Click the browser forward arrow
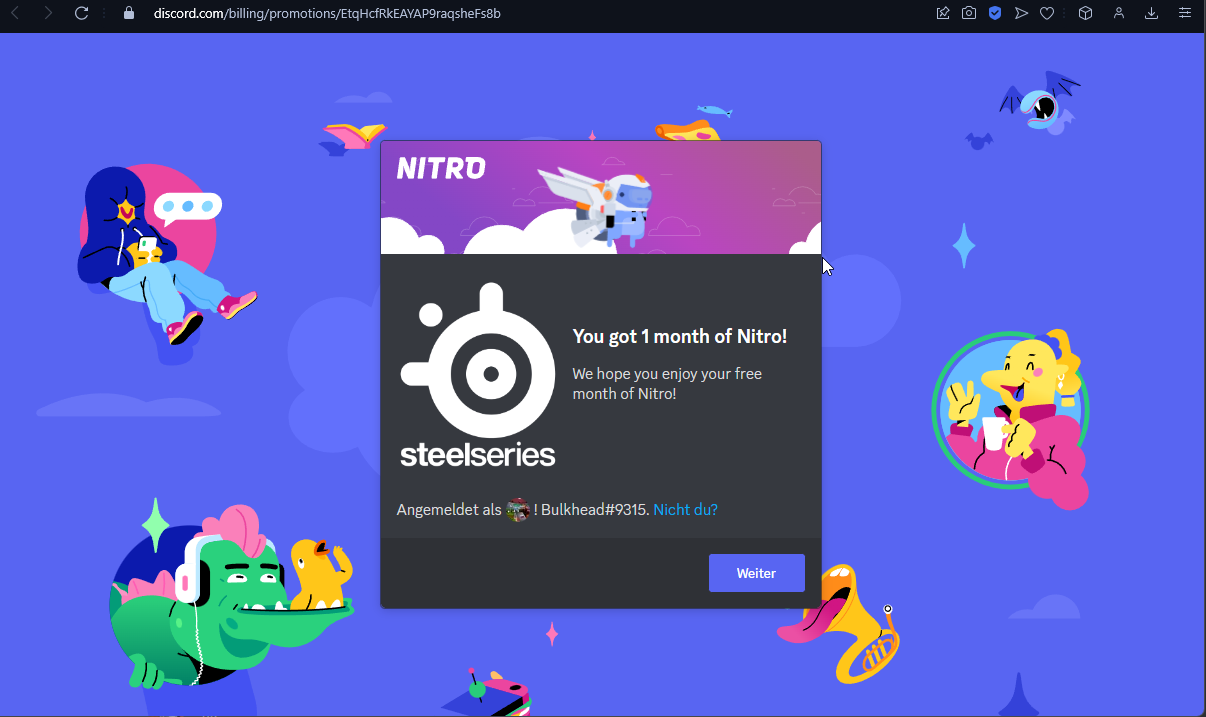The image size is (1206, 717). click(x=47, y=13)
